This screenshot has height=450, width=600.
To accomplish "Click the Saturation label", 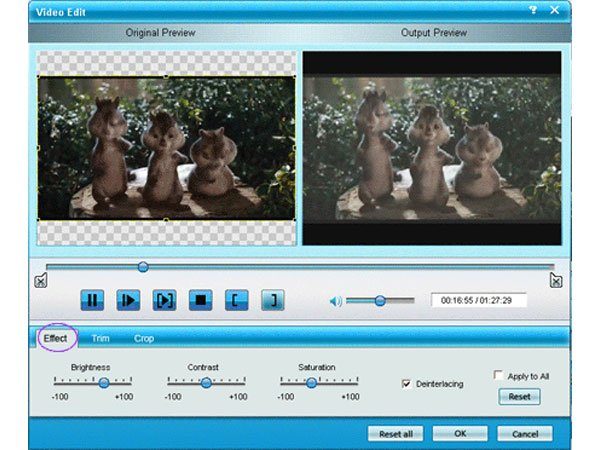I will 317,367.
